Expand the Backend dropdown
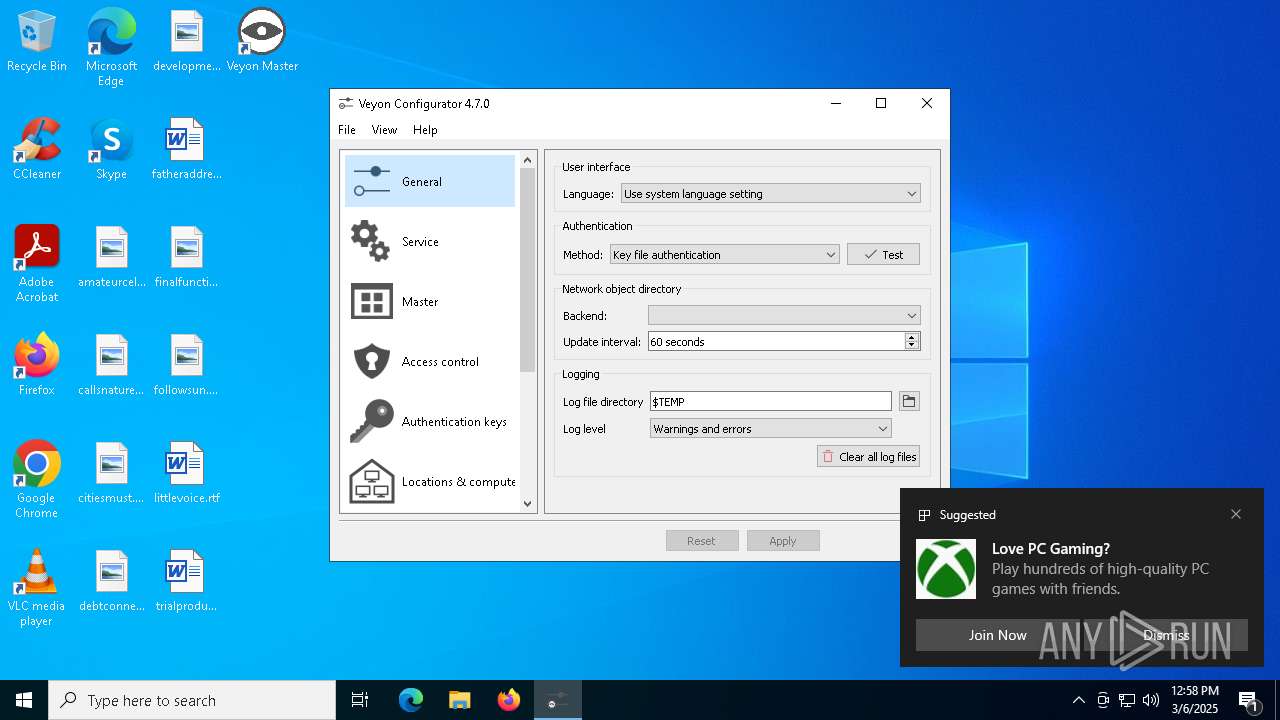This screenshot has height=720, width=1280. click(784, 316)
